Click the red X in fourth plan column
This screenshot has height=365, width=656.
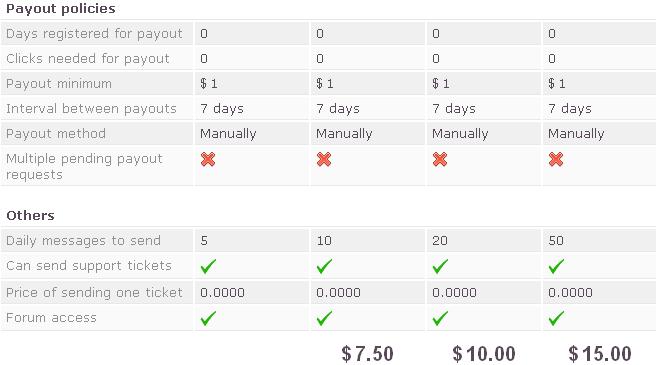click(x=556, y=159)
